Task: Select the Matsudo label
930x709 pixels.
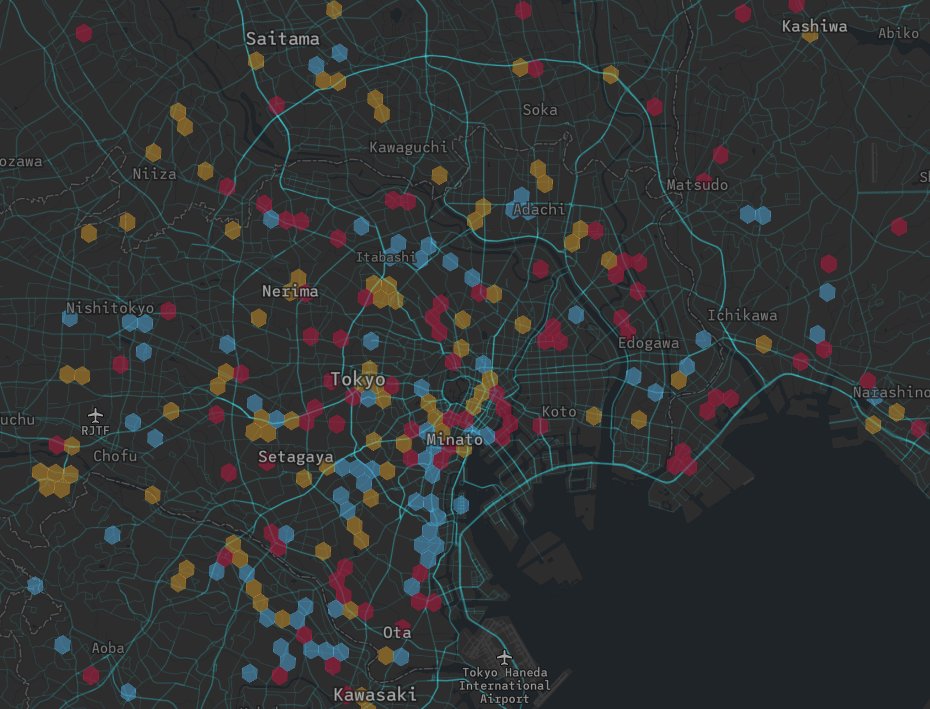Action: (697, 185)
